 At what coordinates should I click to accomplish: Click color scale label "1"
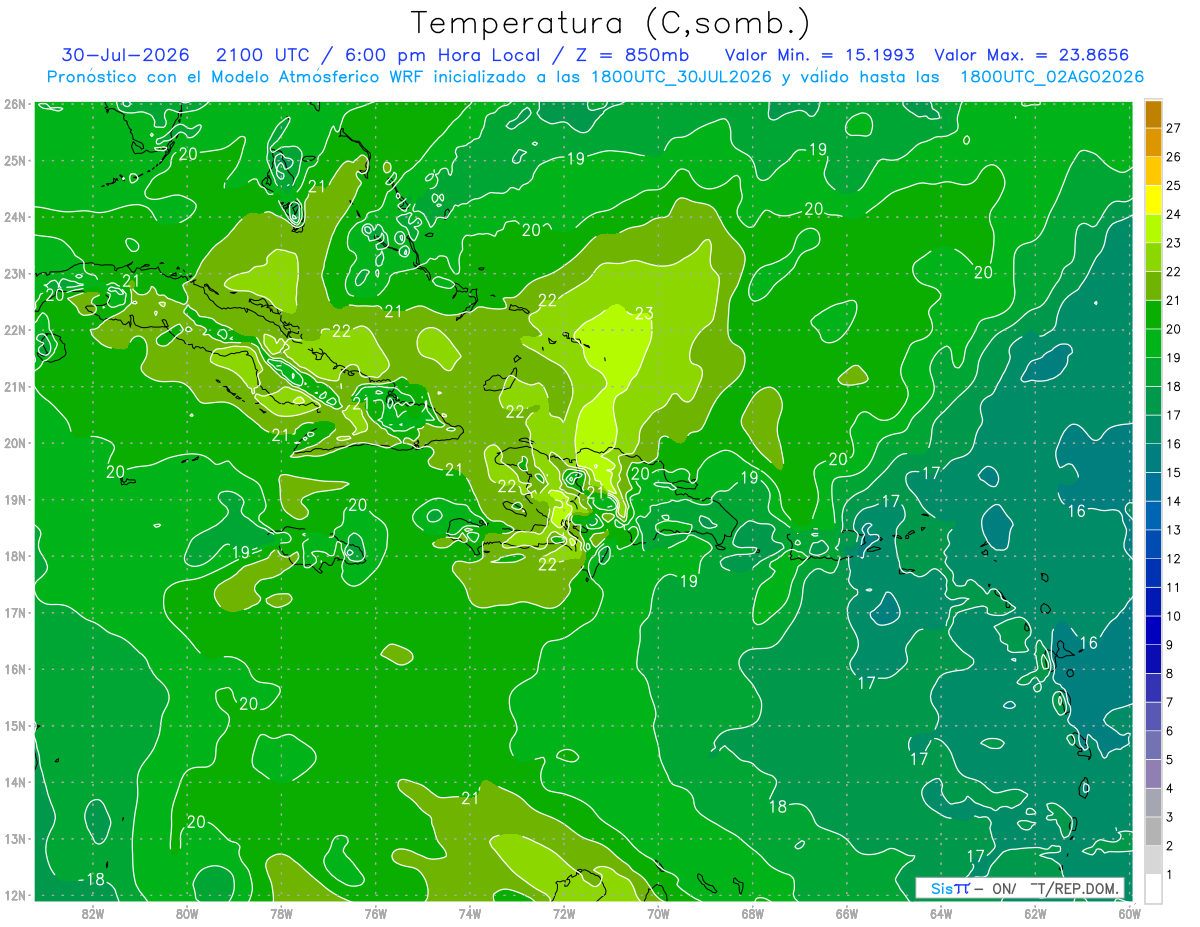coord(1170,874)
